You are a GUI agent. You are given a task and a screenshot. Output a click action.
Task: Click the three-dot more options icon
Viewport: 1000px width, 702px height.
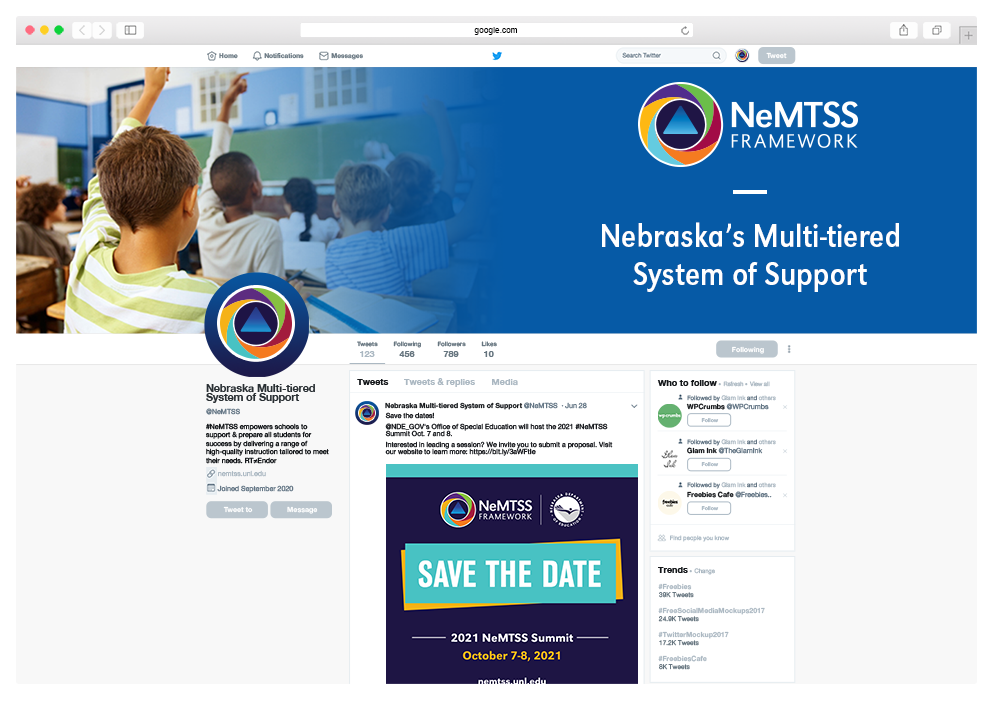click(789, 349)
